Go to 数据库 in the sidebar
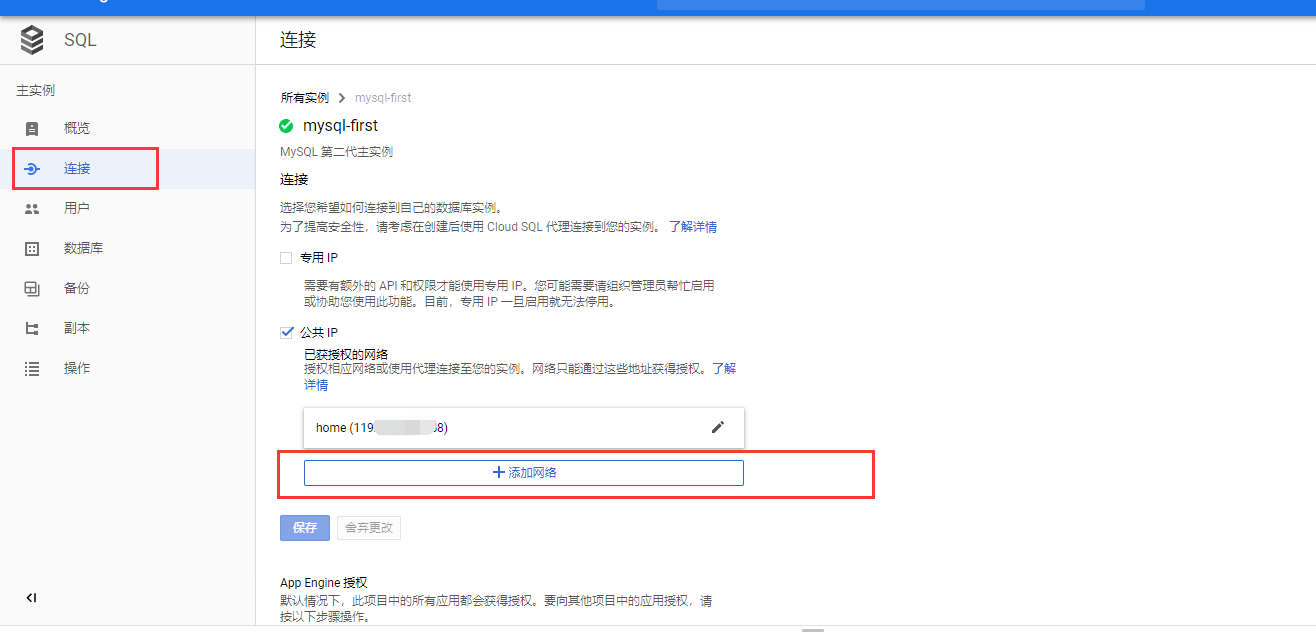 click(84, 248)
